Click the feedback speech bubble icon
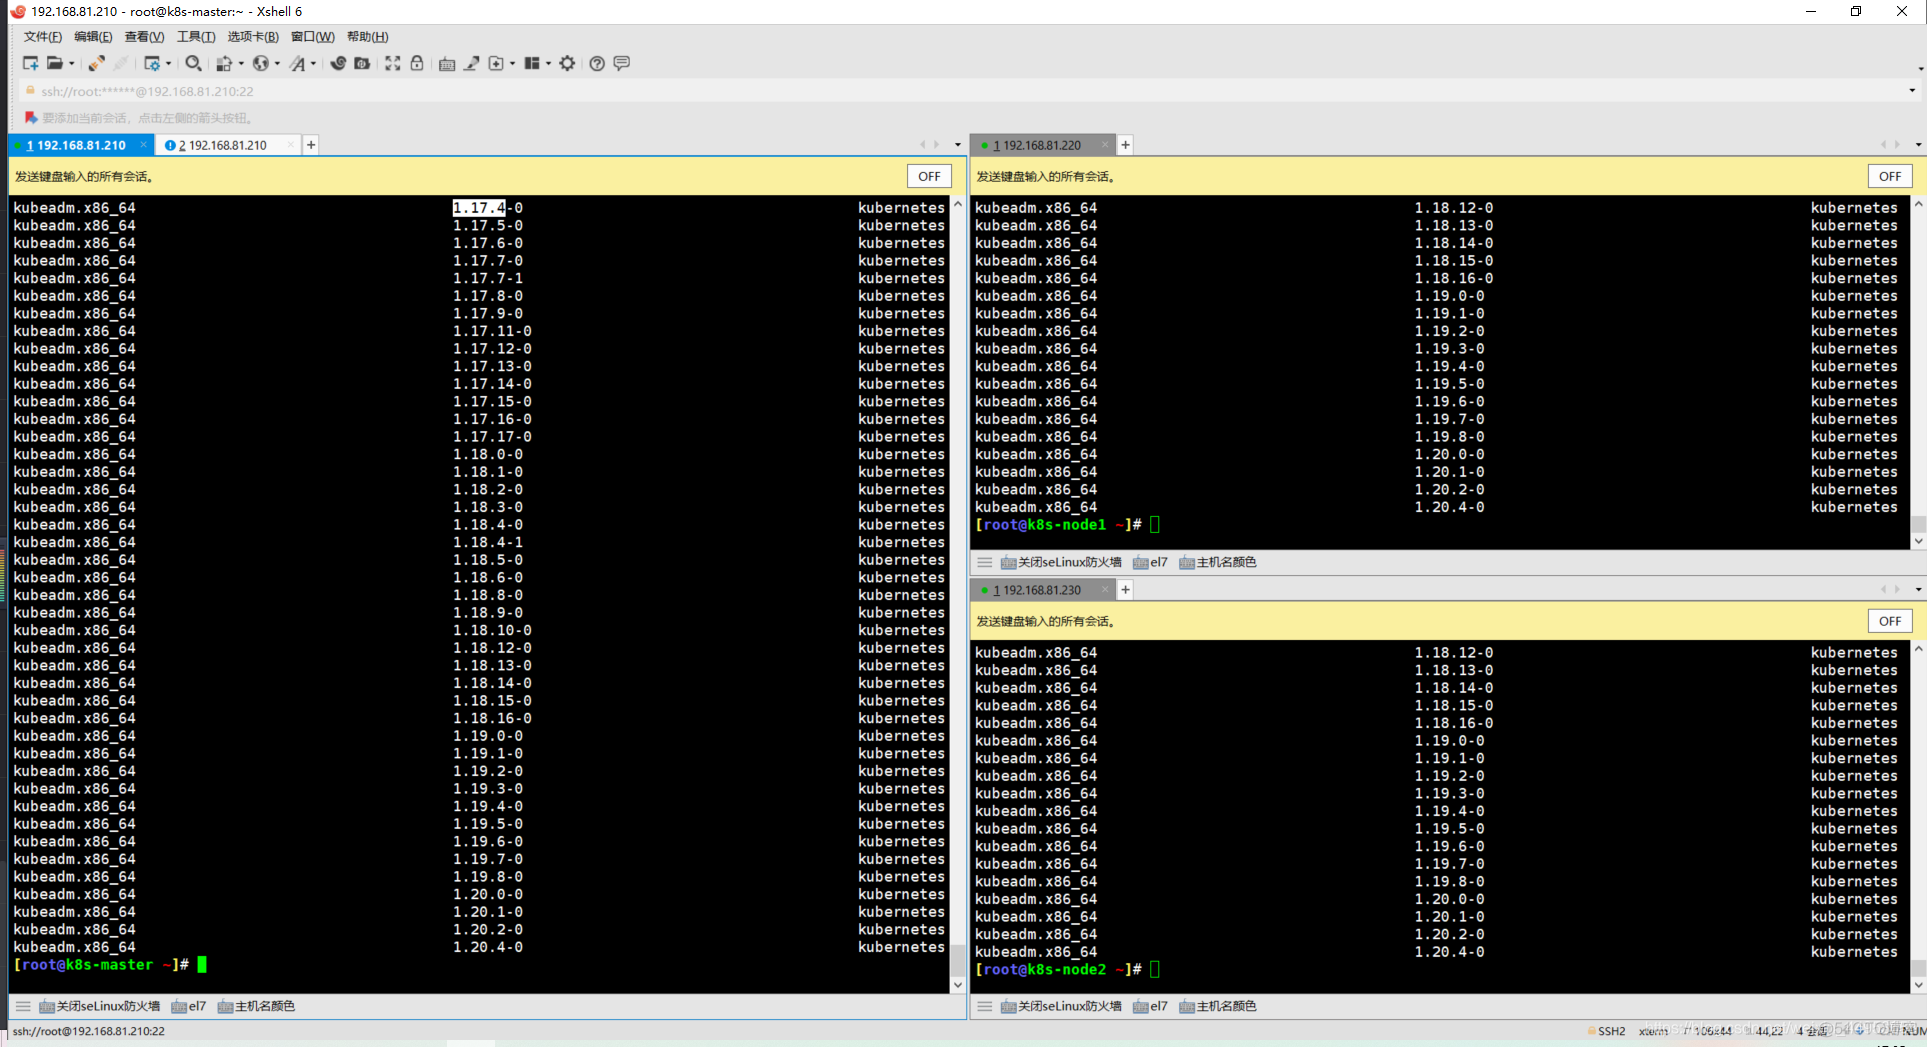Screen dimensions: 1927x1047 click(x=622, y=63)
